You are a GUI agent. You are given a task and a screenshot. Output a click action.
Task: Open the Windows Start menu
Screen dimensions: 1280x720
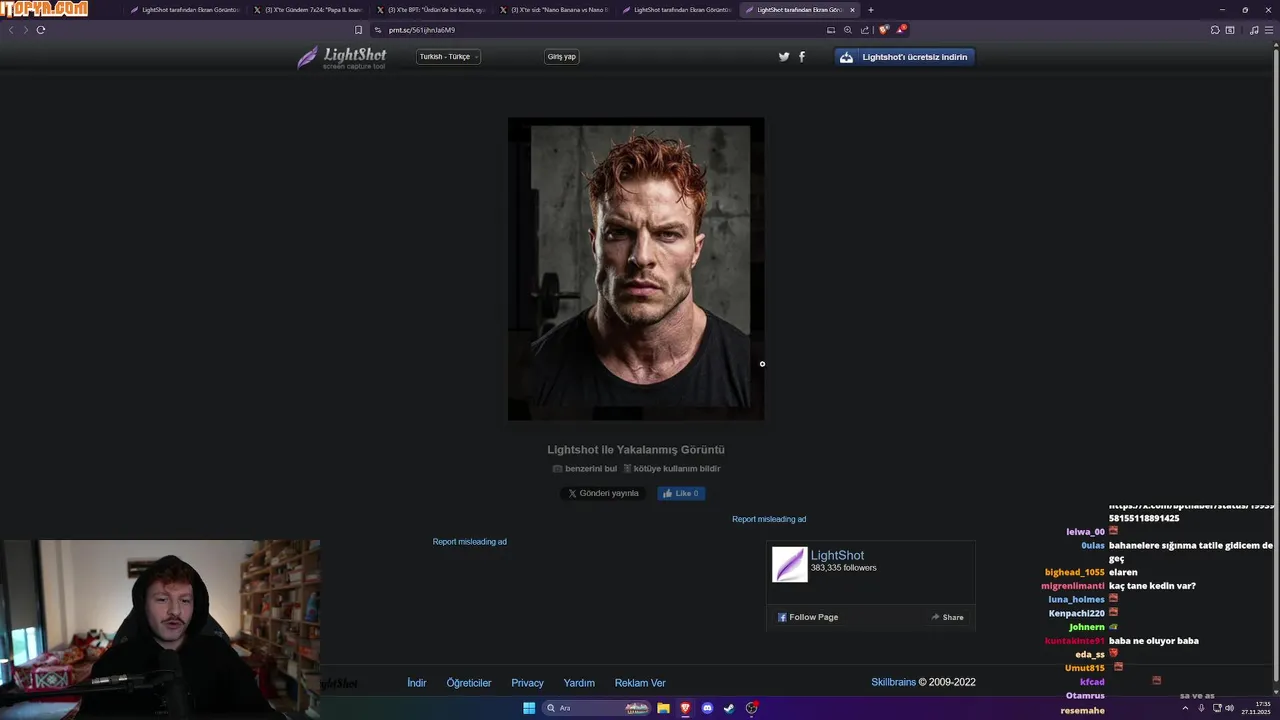529,708
